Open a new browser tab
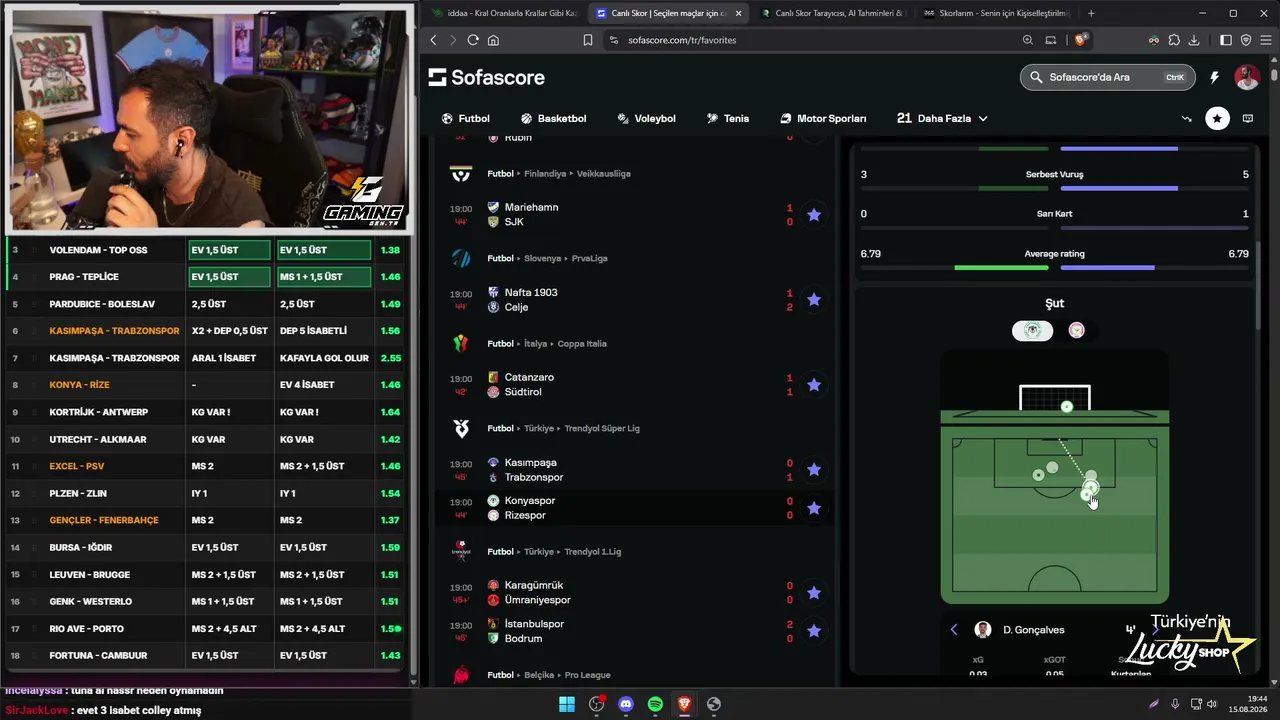The image size is (1280, 720). 1091,13
